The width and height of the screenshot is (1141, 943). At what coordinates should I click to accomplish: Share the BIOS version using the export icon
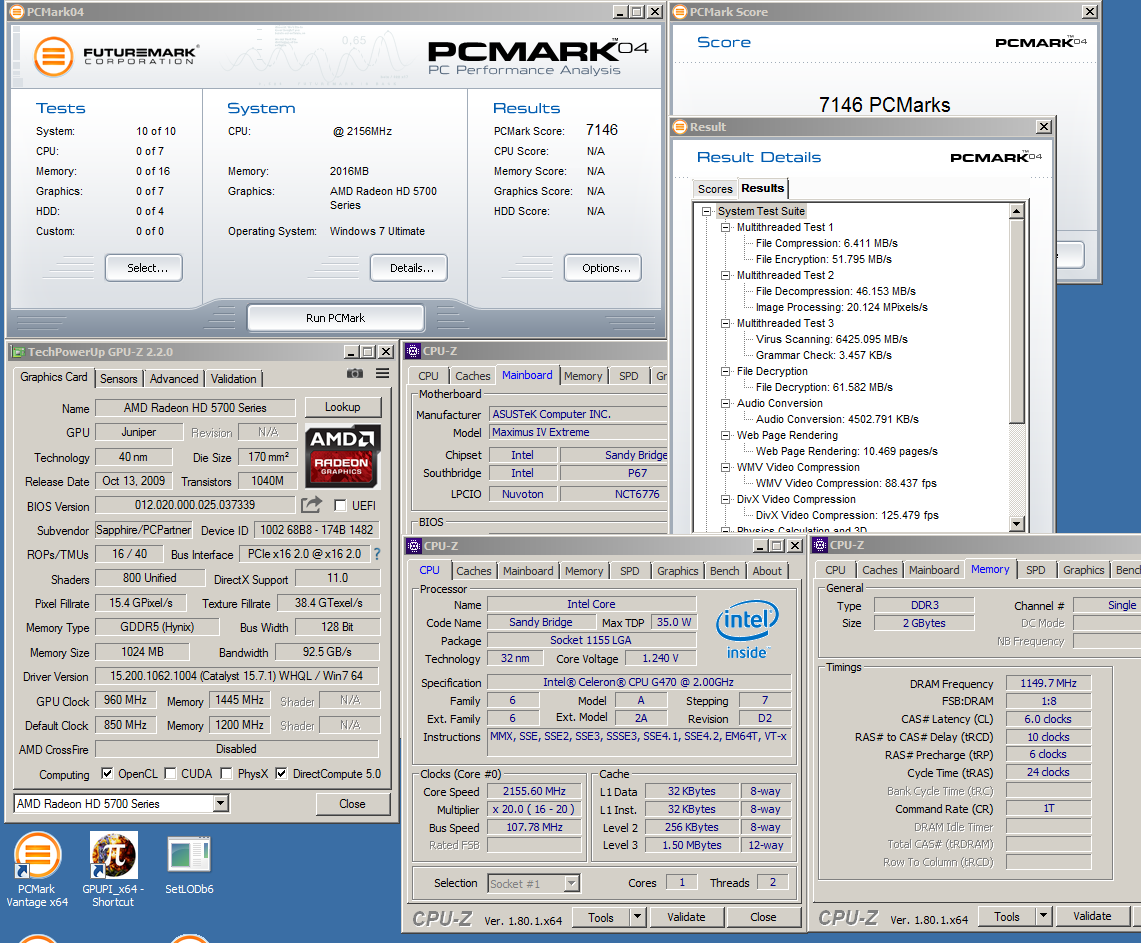click(x=311, y=504)
